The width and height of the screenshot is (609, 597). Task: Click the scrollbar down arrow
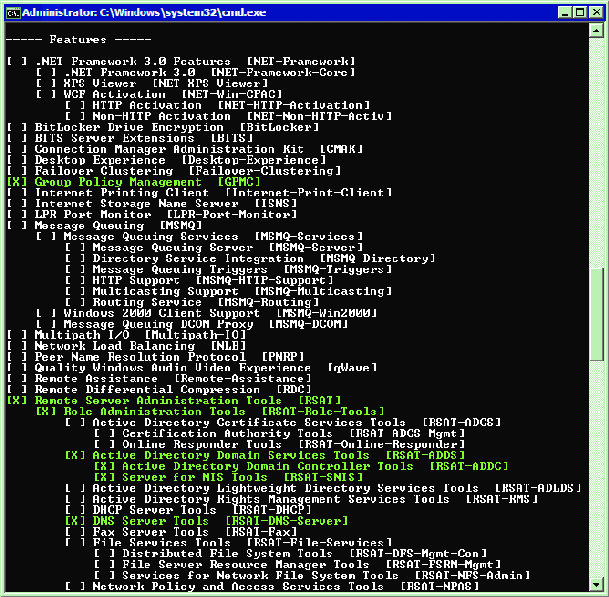coord(596,583)
